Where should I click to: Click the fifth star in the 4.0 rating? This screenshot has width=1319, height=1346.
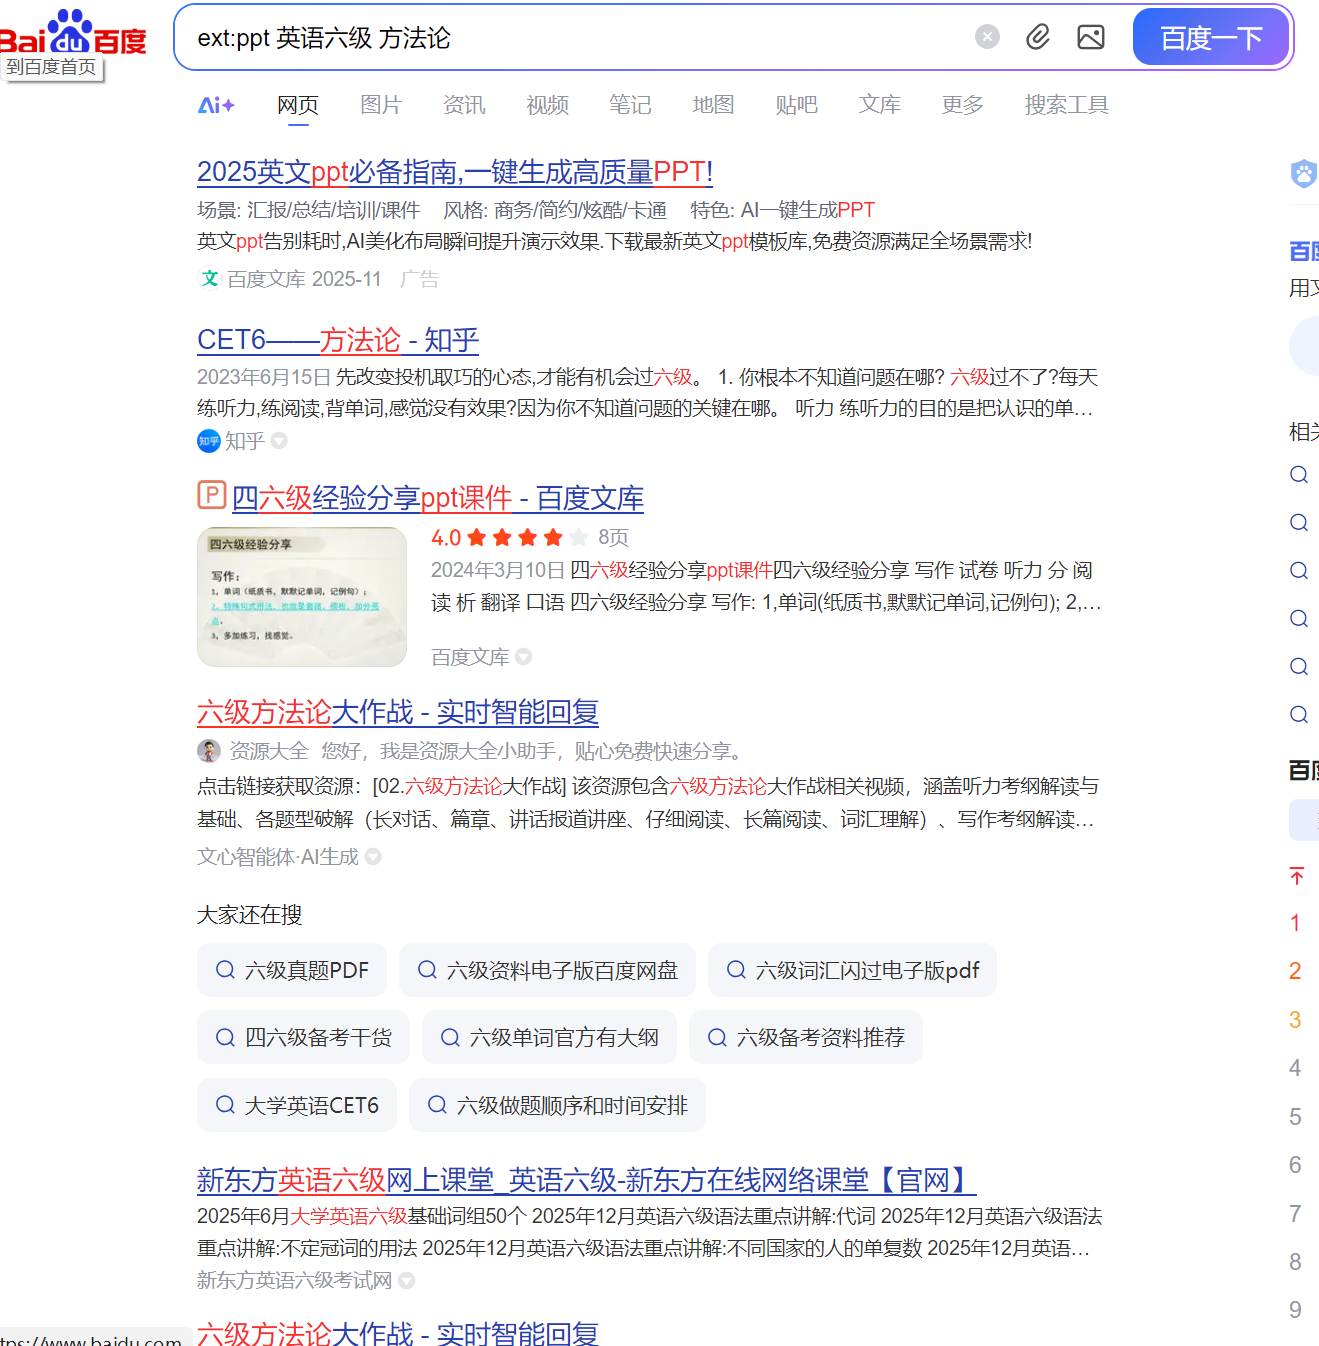580,537
